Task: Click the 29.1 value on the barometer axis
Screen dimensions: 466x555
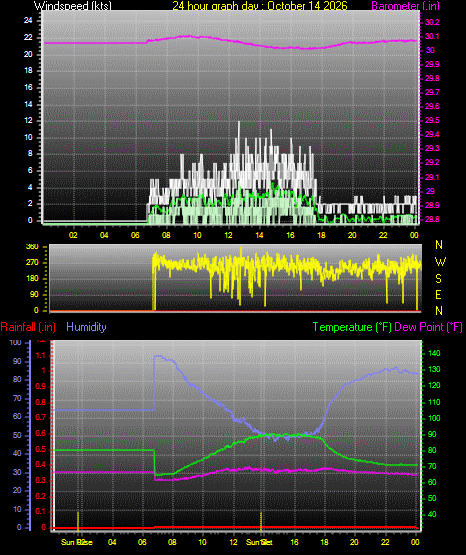Action: click(432, 177)
